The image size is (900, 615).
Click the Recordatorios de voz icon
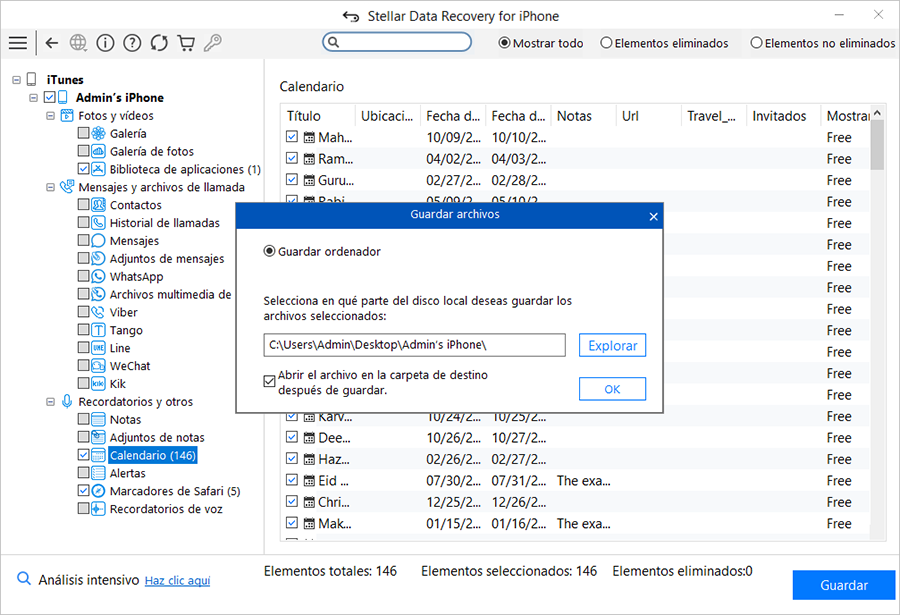[99, 508]
